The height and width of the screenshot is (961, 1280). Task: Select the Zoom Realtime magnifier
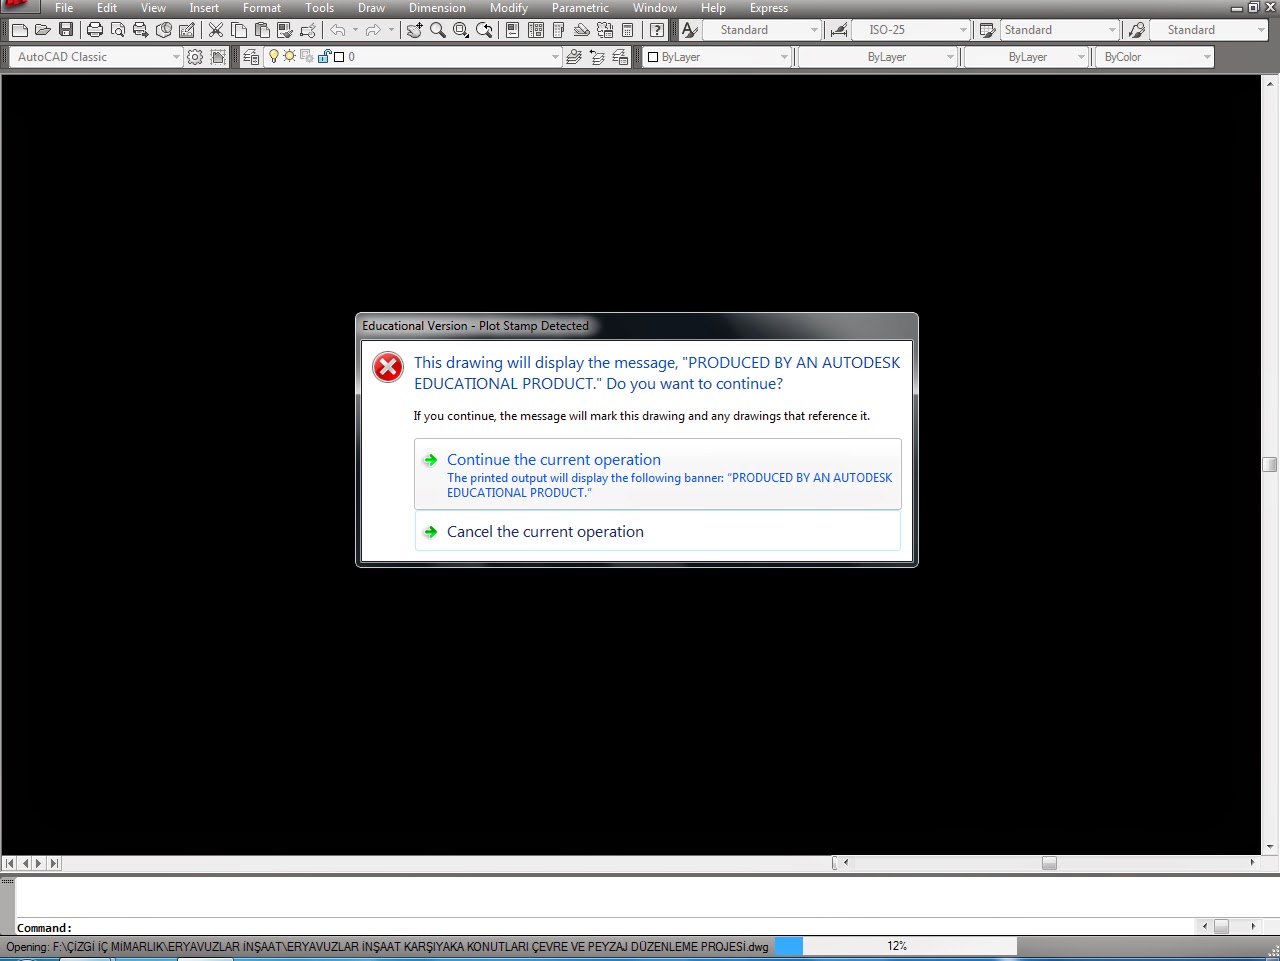coord(438,30)
